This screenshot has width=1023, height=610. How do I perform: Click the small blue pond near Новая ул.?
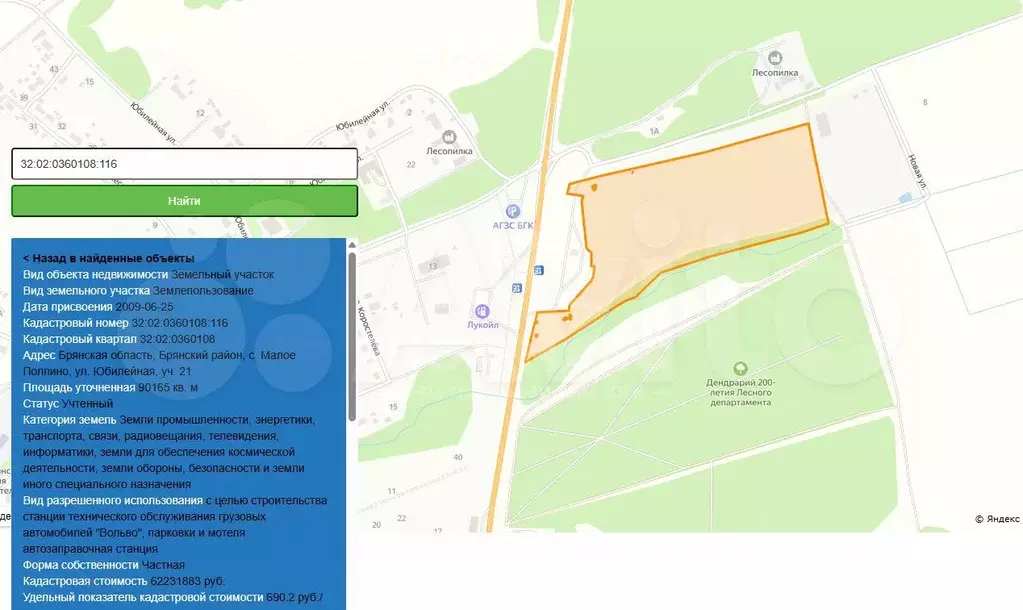pyautogui.click(x=905, y=198)
